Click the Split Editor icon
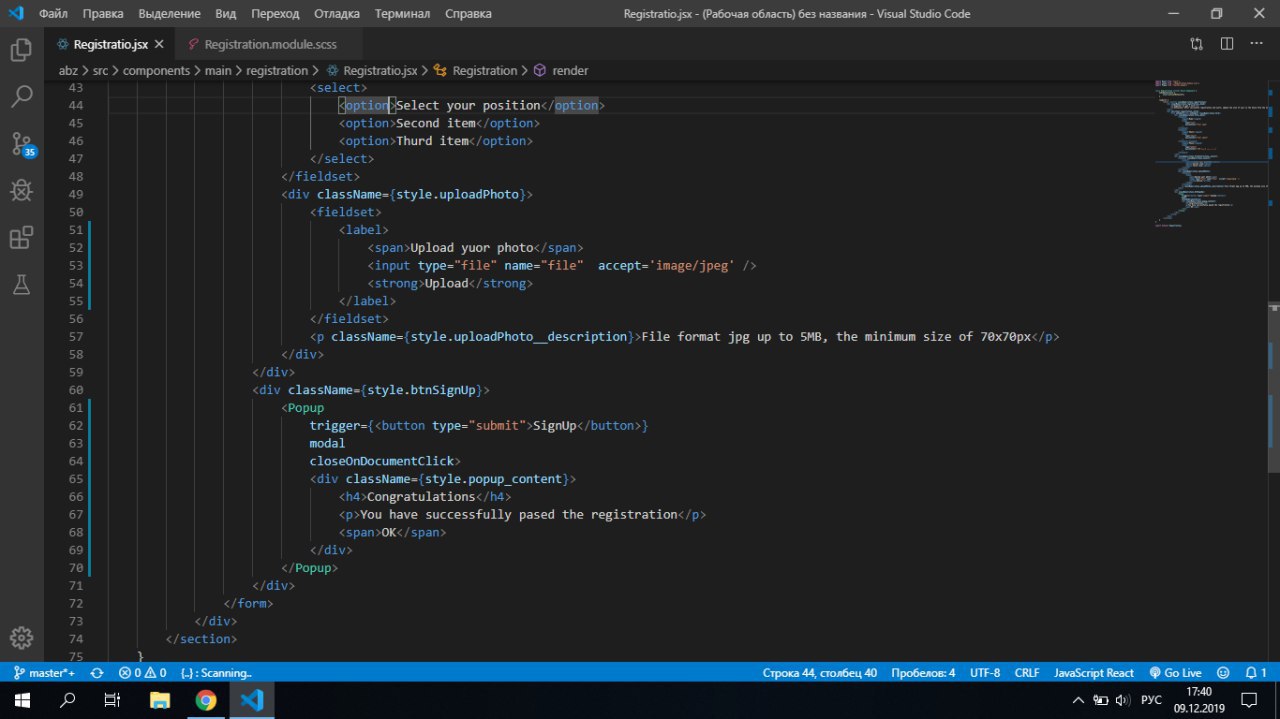Screen dimensions: 1280x719 pos(1226,44)
